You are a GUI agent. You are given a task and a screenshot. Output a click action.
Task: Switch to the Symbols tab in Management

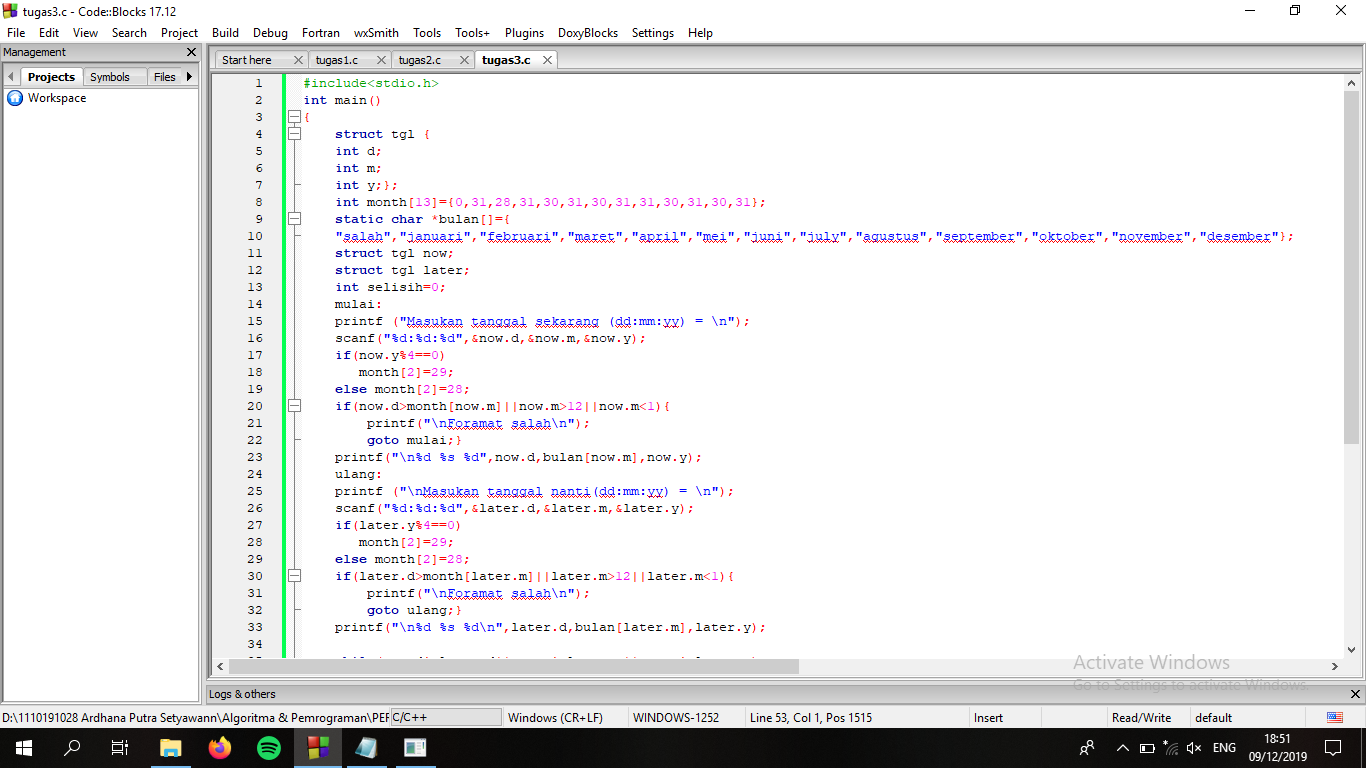110,77
